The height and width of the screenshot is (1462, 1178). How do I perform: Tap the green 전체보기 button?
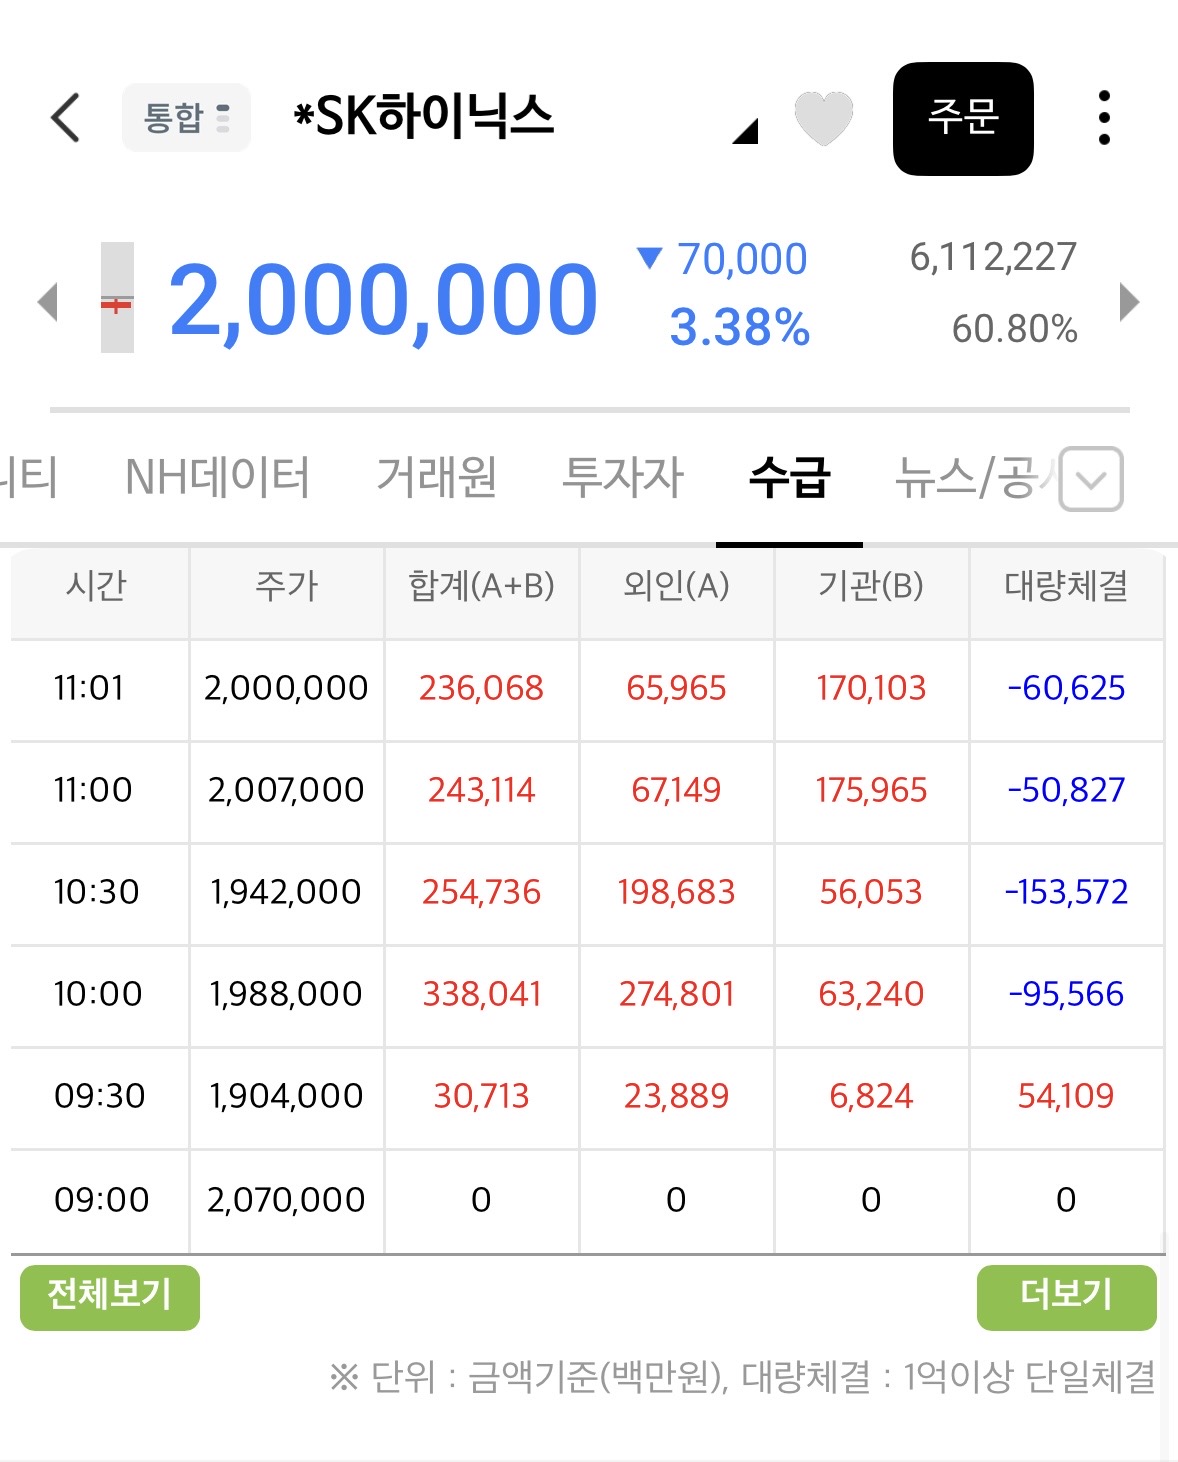coord(110,1297)
